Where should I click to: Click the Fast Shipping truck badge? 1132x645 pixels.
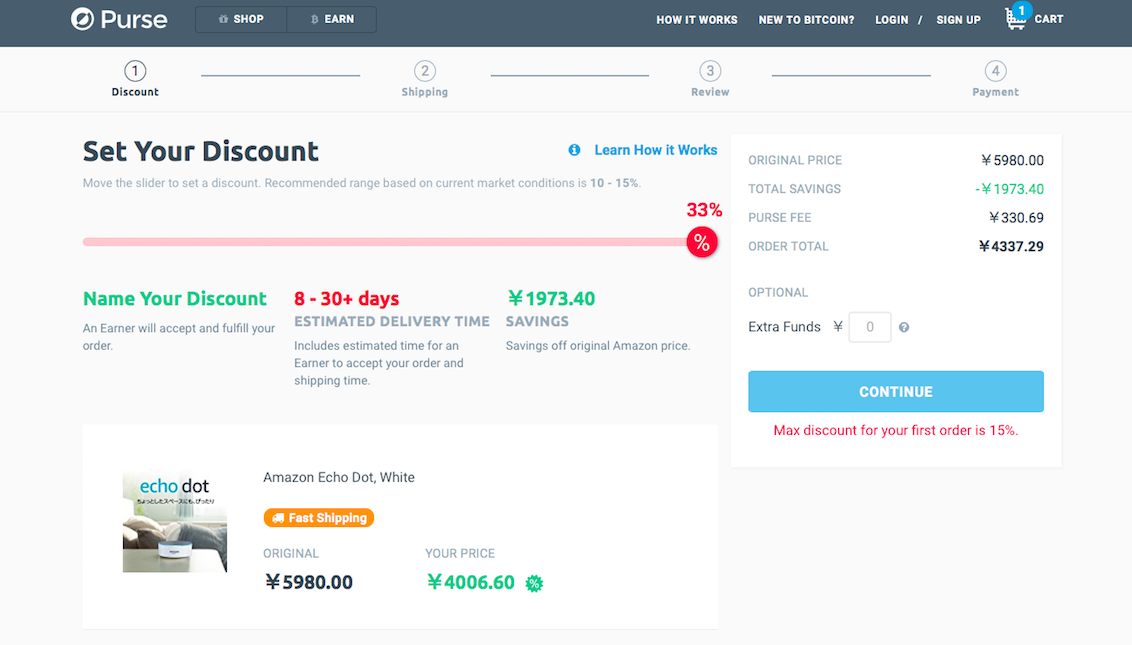tap(318, 518)
